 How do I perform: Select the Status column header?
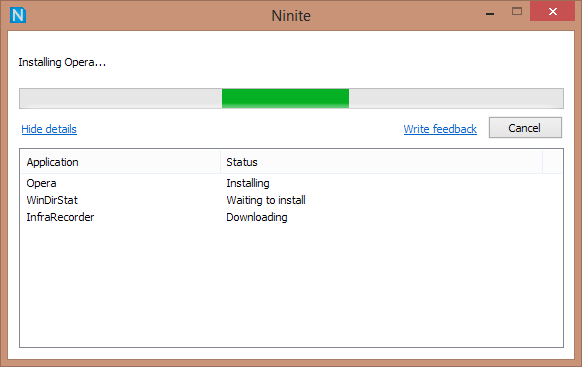click(x=382, y=162)
